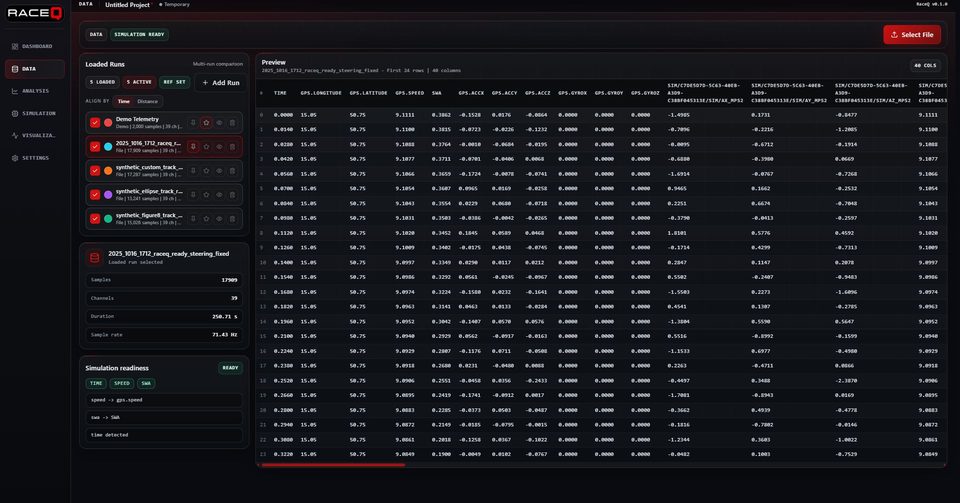Click the Add Run button

coord(221,83)
